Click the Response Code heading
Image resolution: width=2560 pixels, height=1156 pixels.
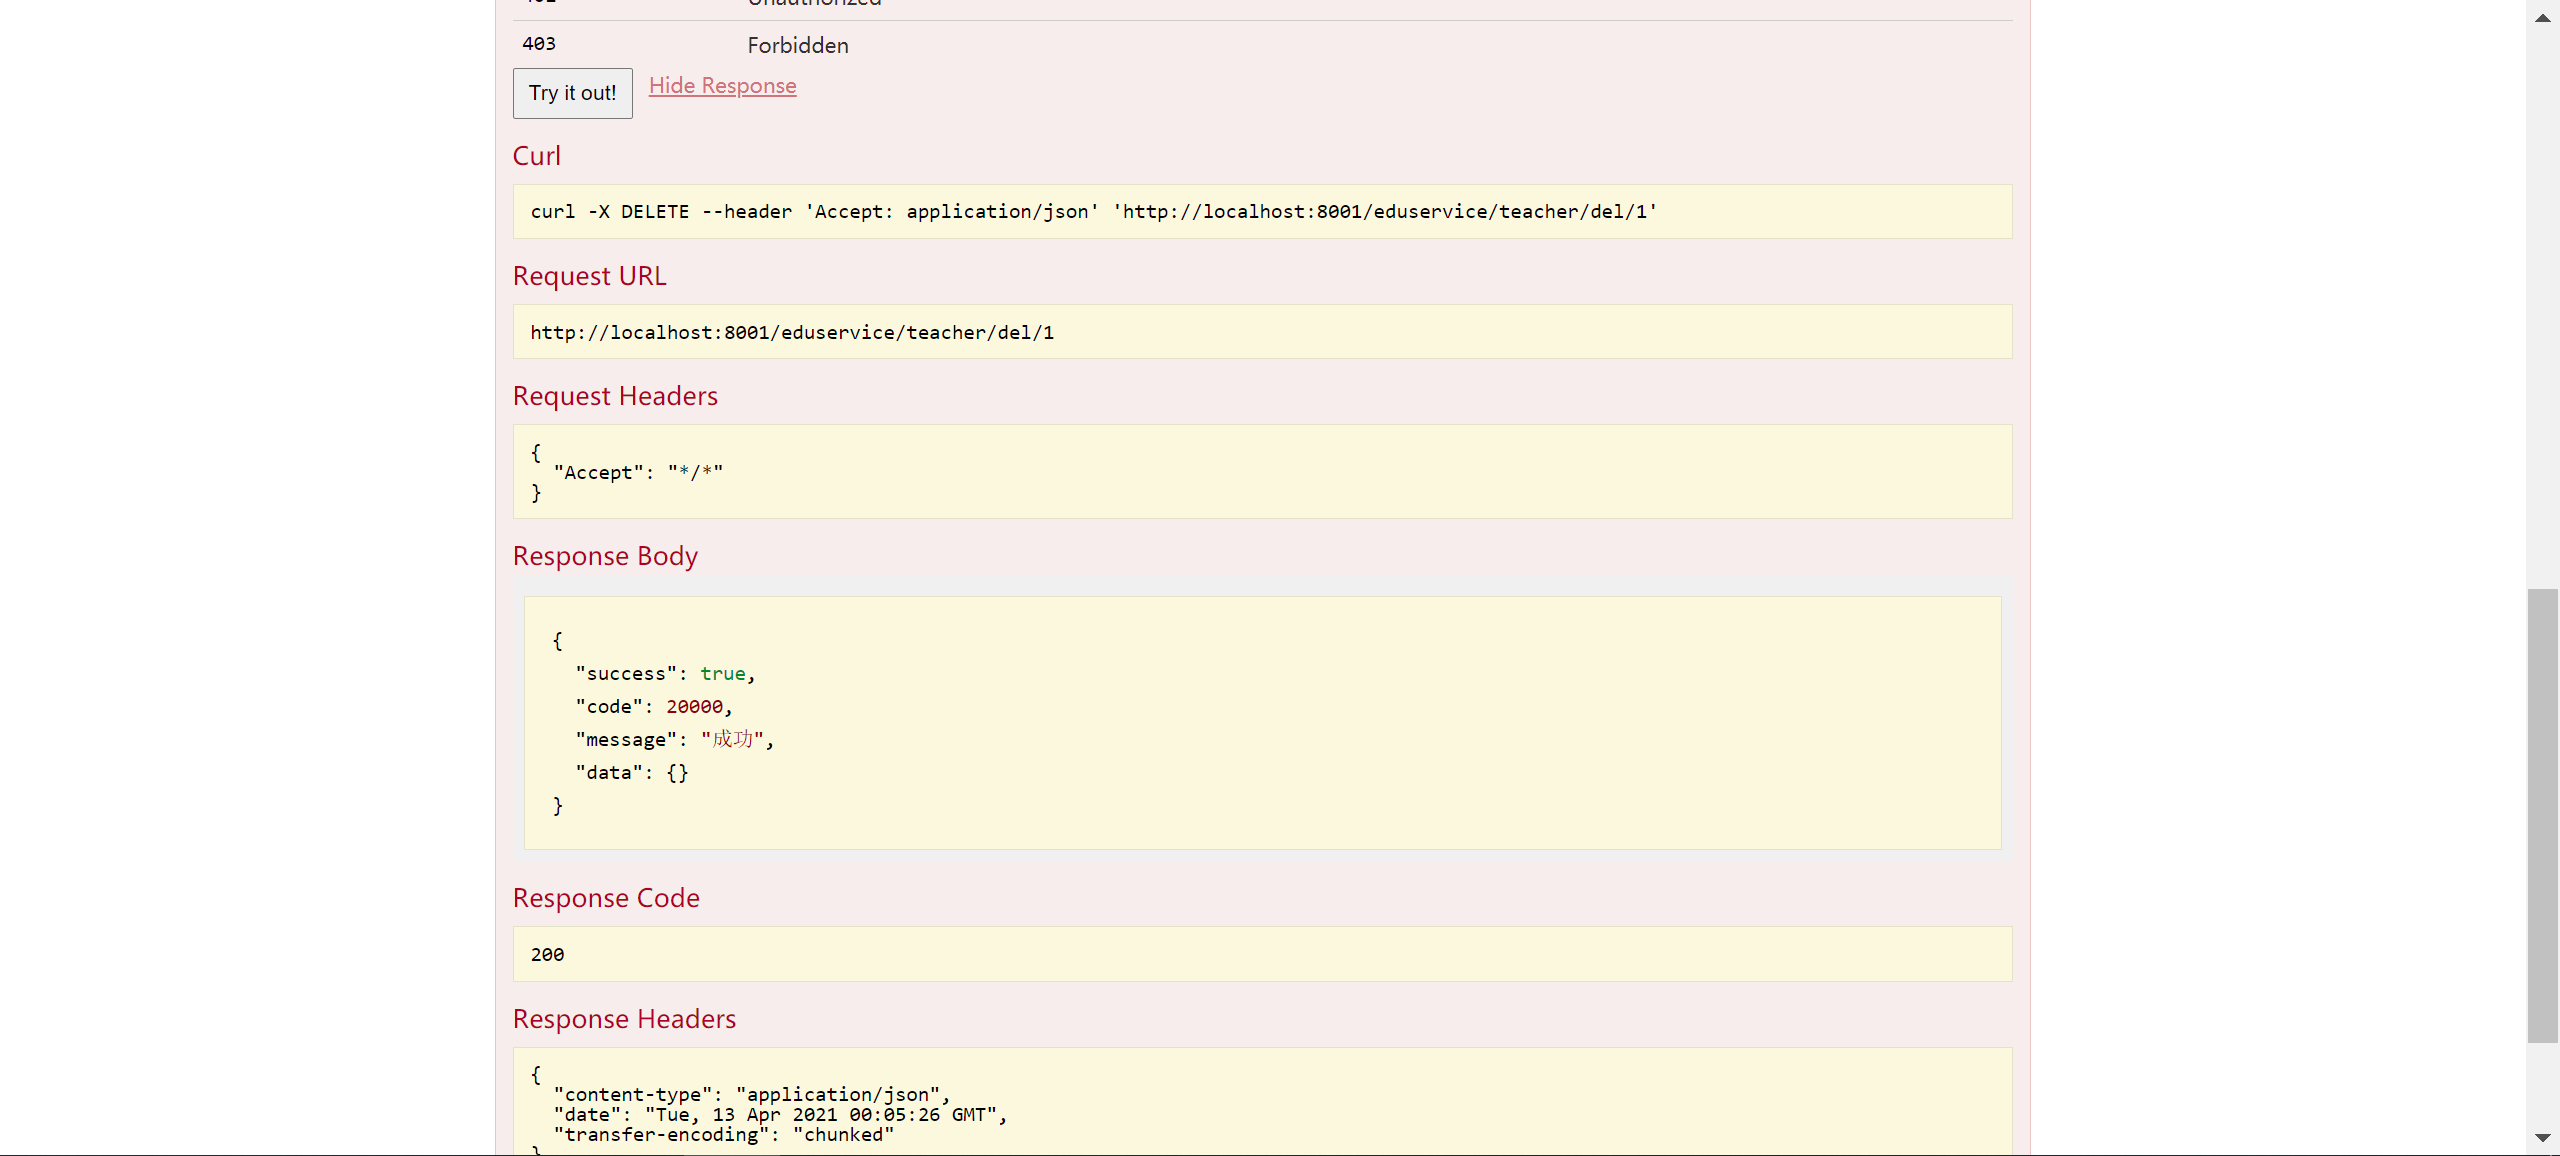point(606,898)
